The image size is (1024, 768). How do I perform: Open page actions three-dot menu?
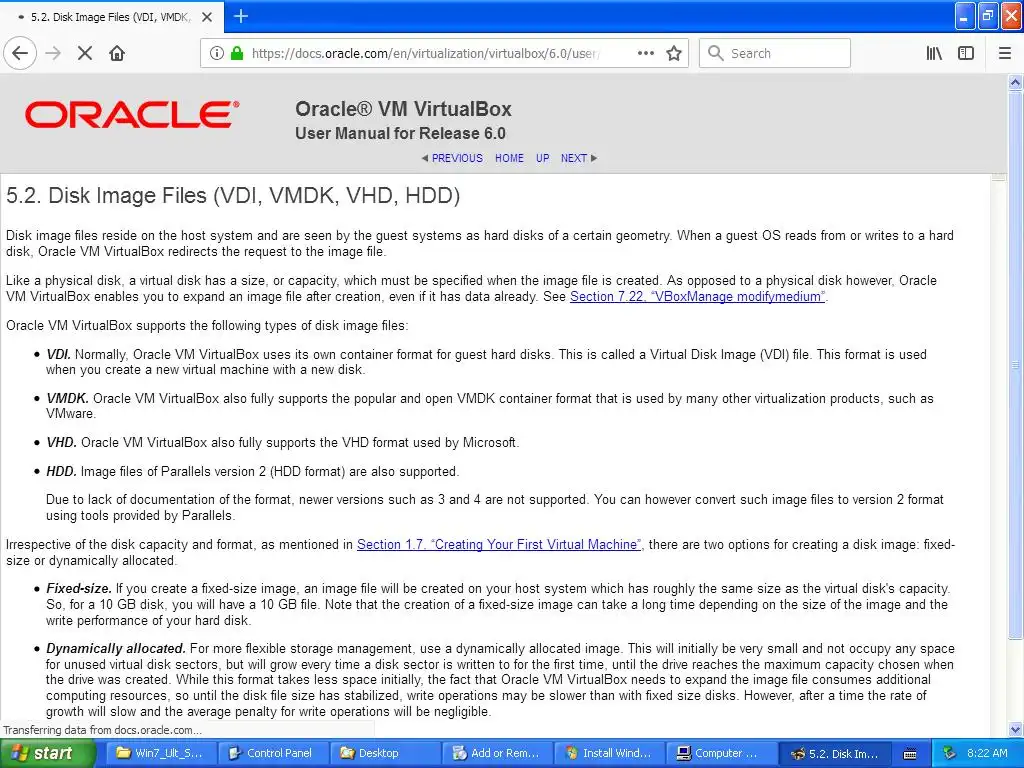[x=645, y=54]
